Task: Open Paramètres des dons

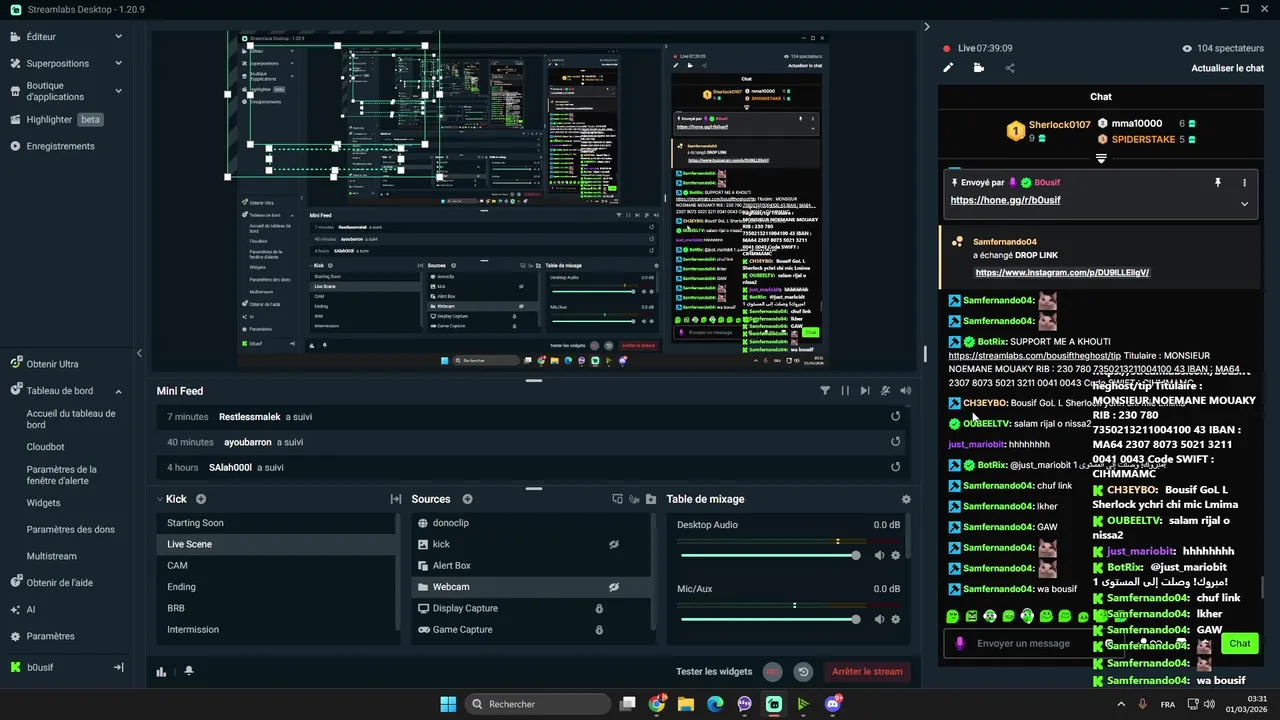Action: click(70, 529)
